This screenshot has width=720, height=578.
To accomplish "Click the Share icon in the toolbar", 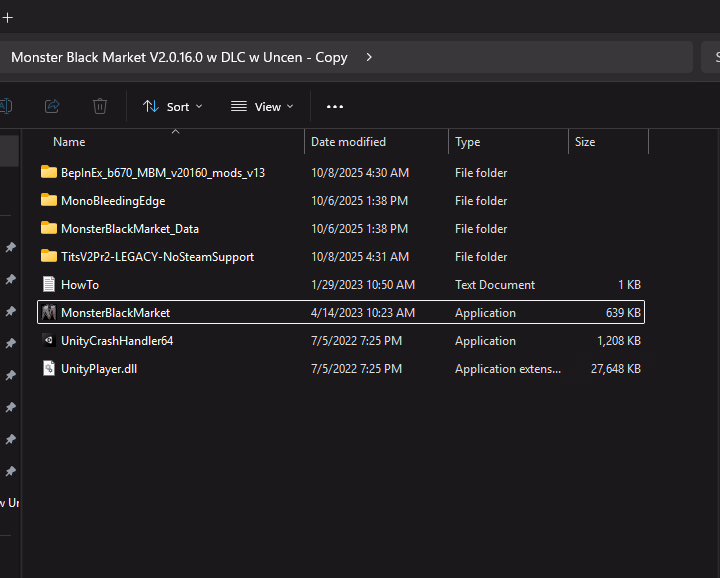I will pos(53,106).
